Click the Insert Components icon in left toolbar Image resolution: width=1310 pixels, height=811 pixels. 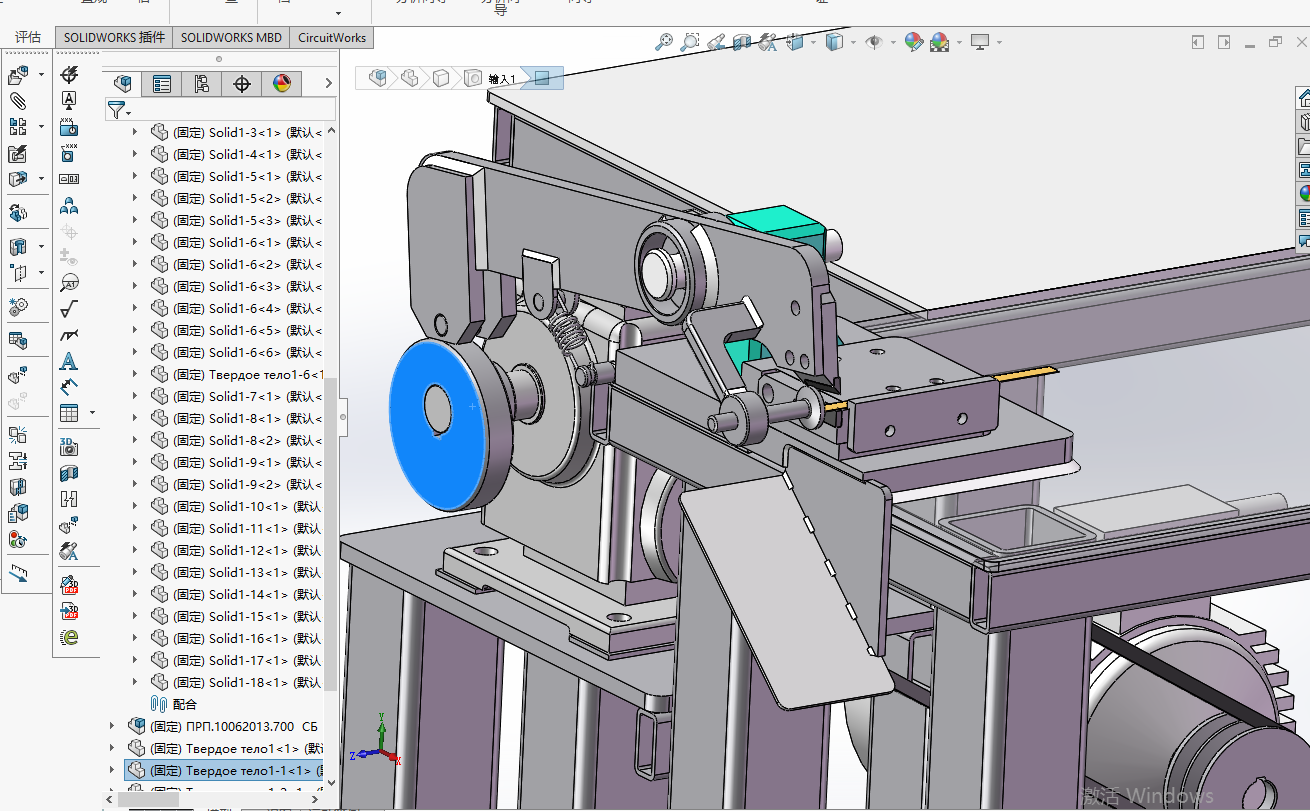coord(18,75)
